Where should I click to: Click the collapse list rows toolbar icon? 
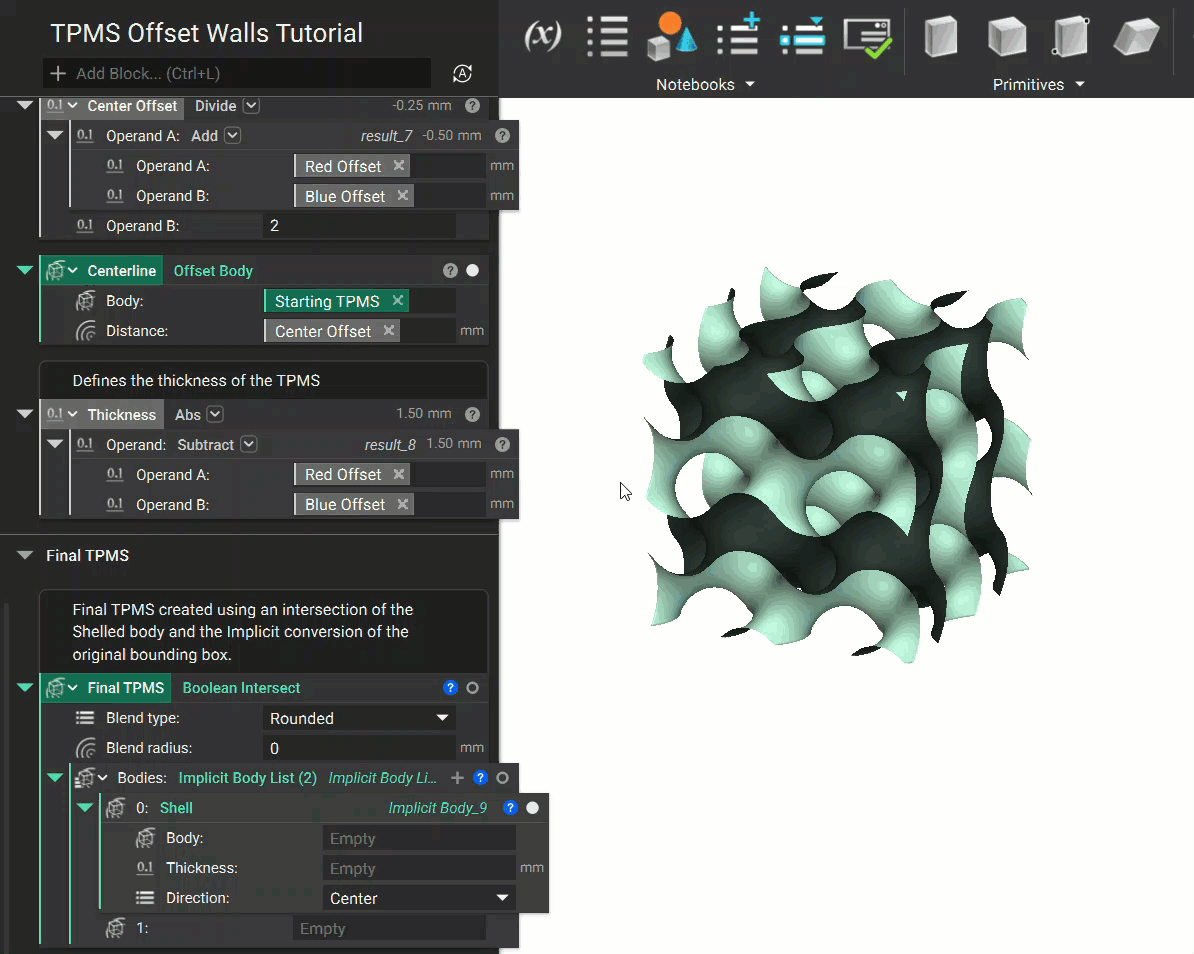[x=802, y=37]
